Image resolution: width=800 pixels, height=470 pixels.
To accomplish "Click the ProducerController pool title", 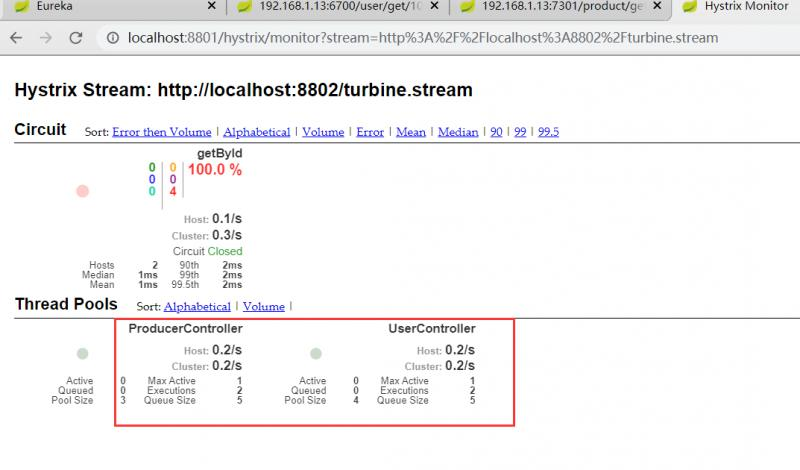I will [185, 328].
